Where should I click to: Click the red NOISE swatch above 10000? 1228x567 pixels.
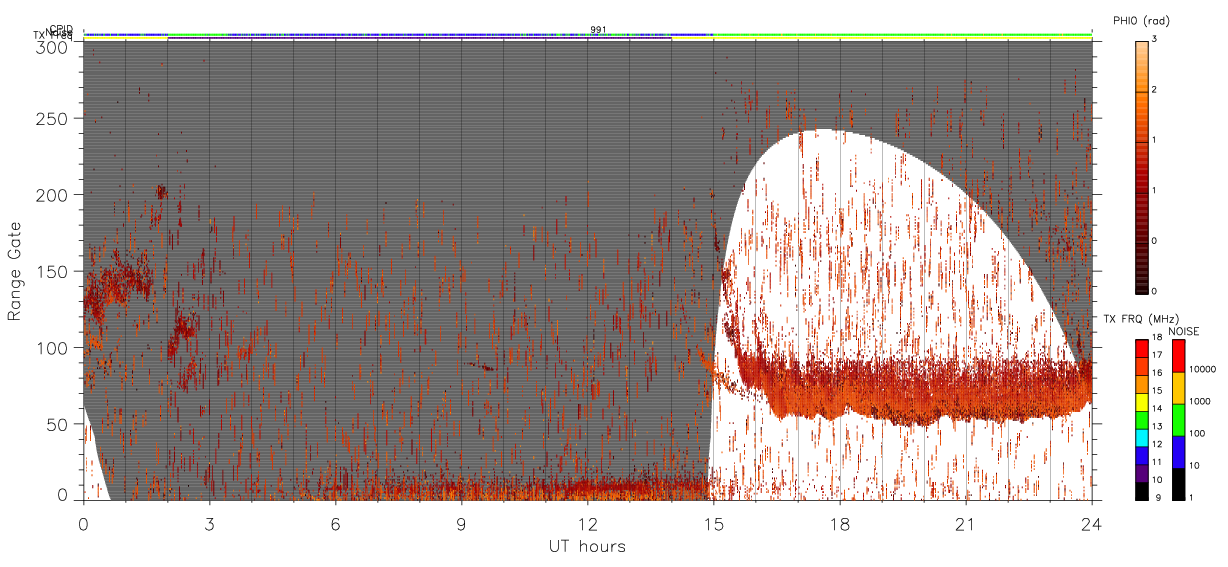coord(1178,356)
